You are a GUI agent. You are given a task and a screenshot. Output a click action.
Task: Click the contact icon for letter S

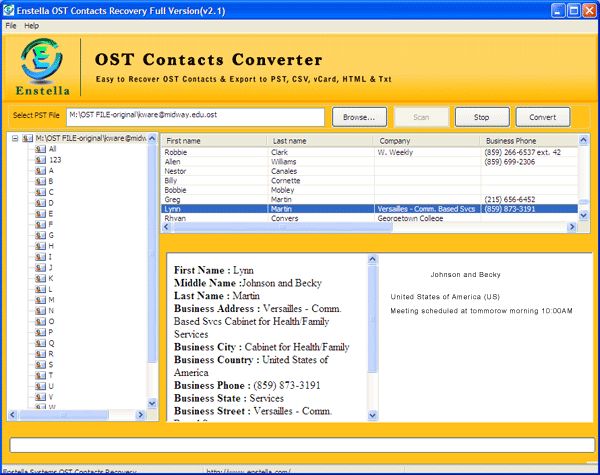40,364
